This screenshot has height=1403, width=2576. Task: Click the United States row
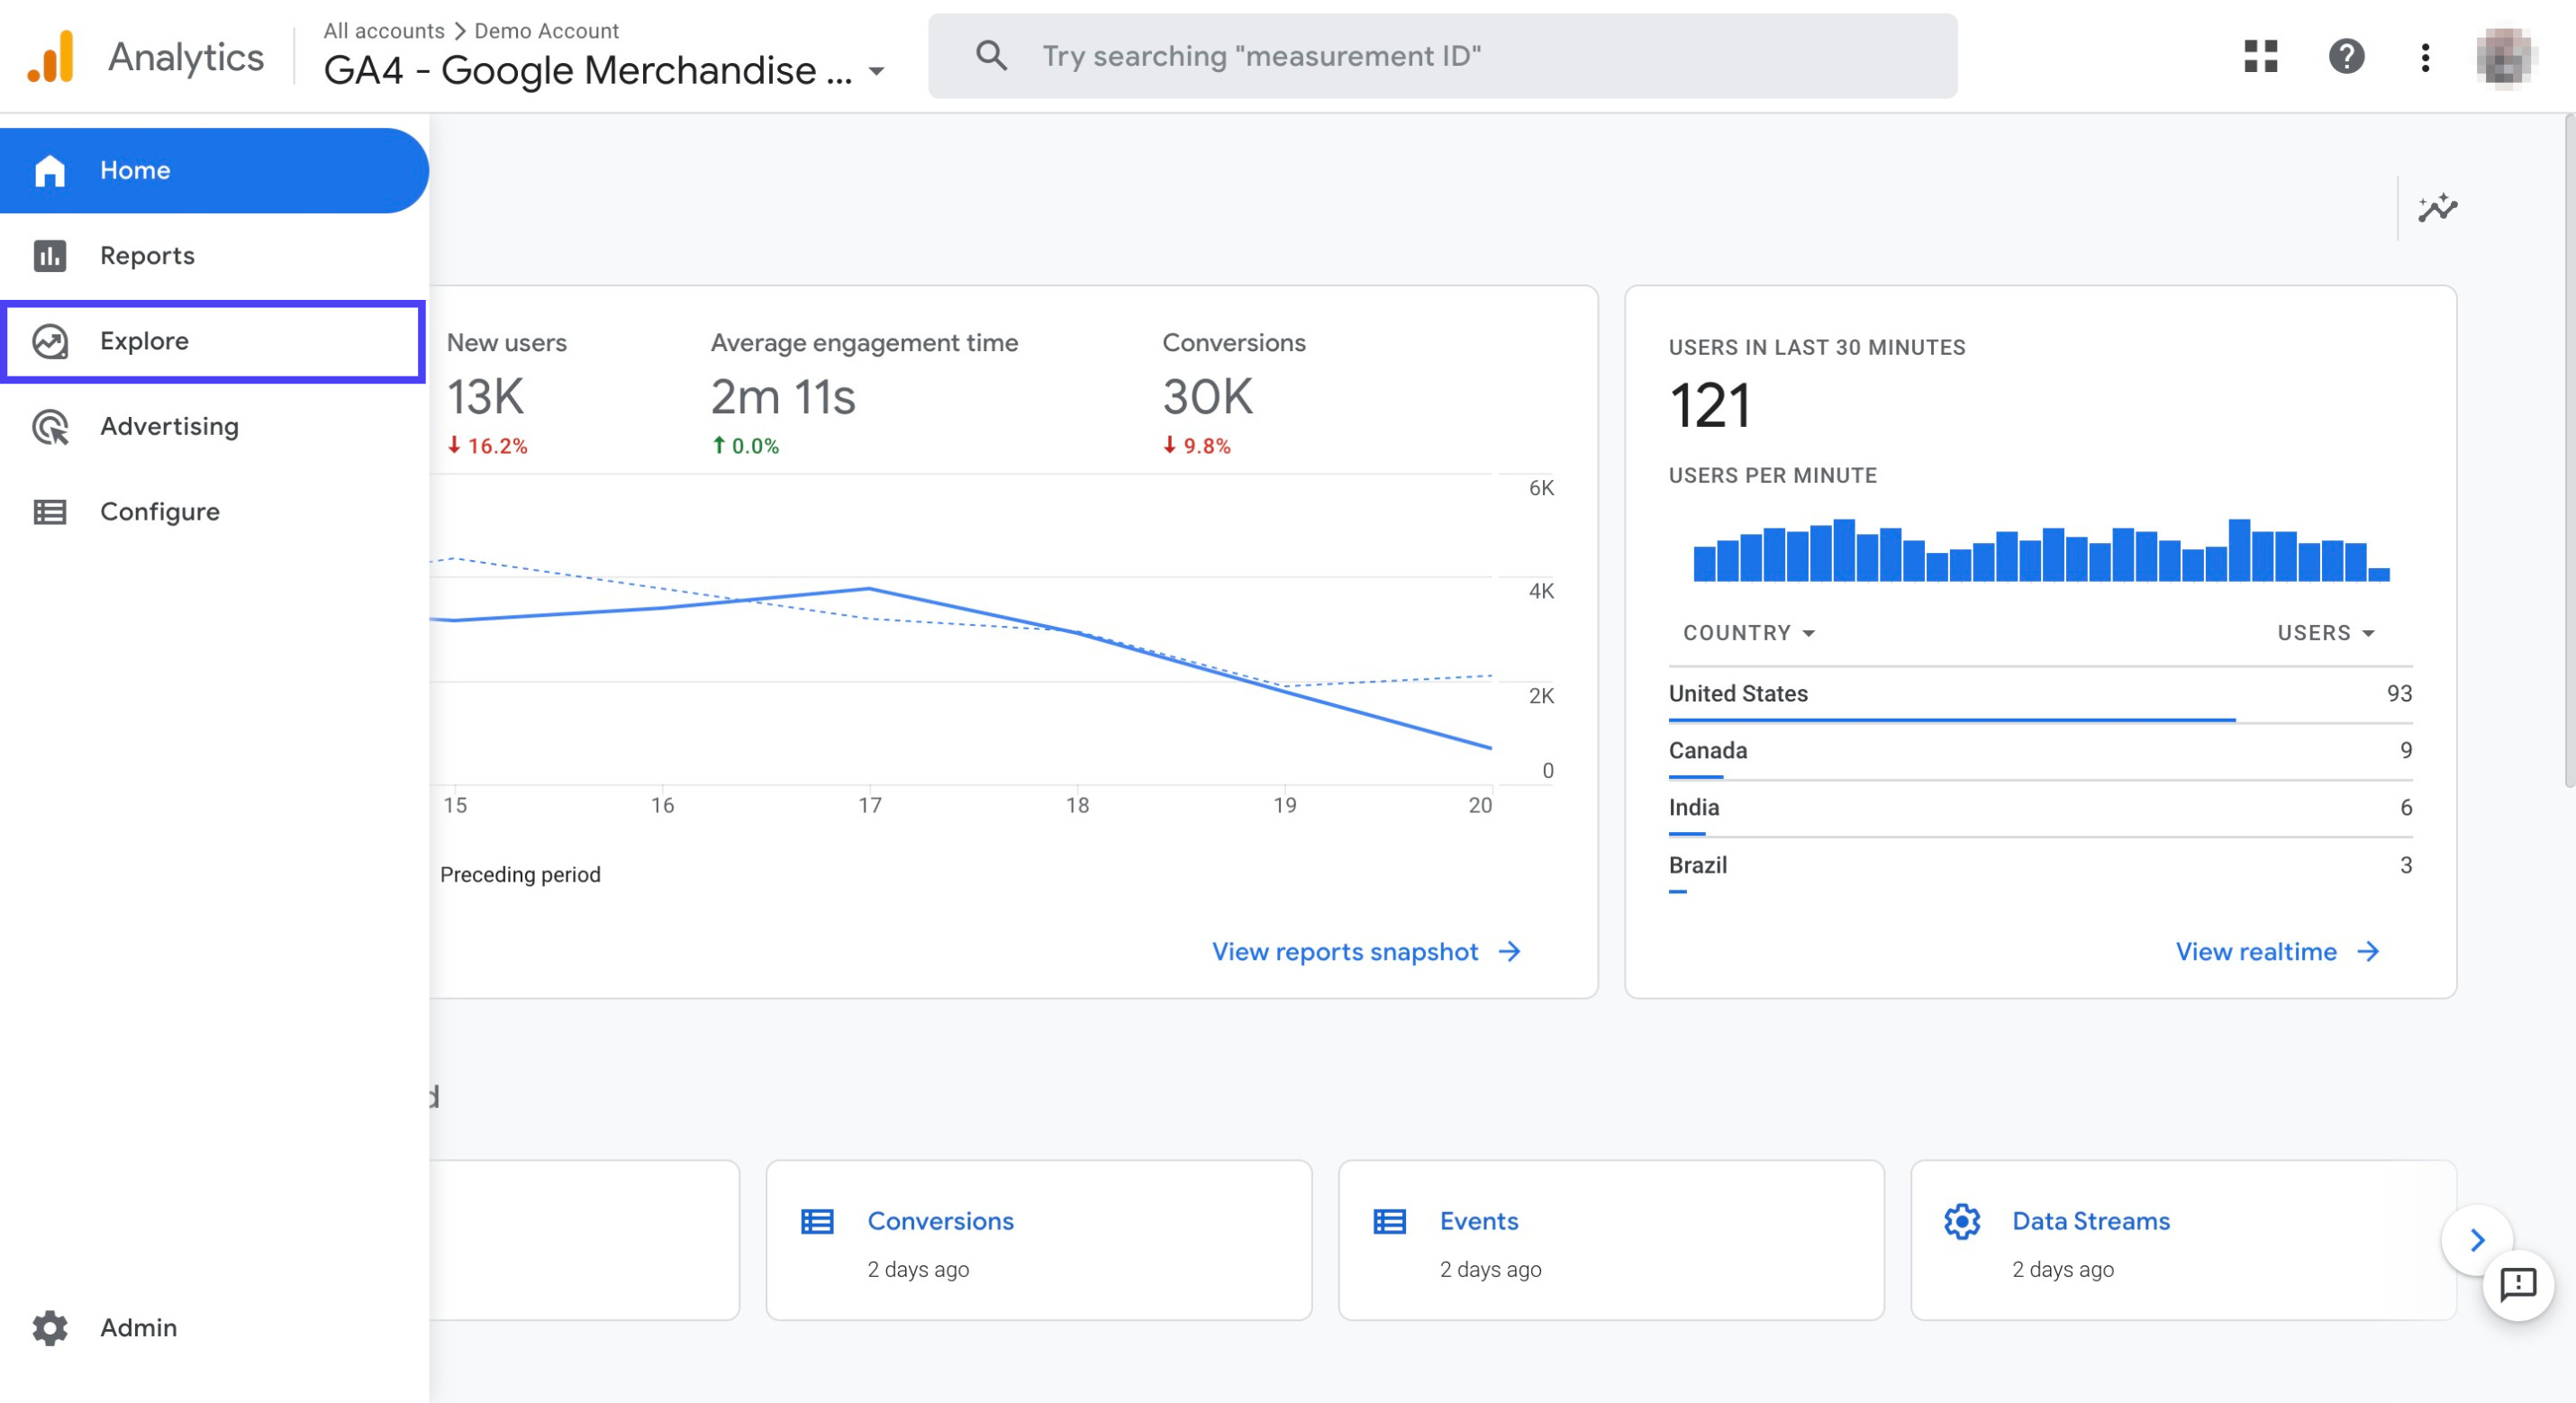pos(2040,694)
